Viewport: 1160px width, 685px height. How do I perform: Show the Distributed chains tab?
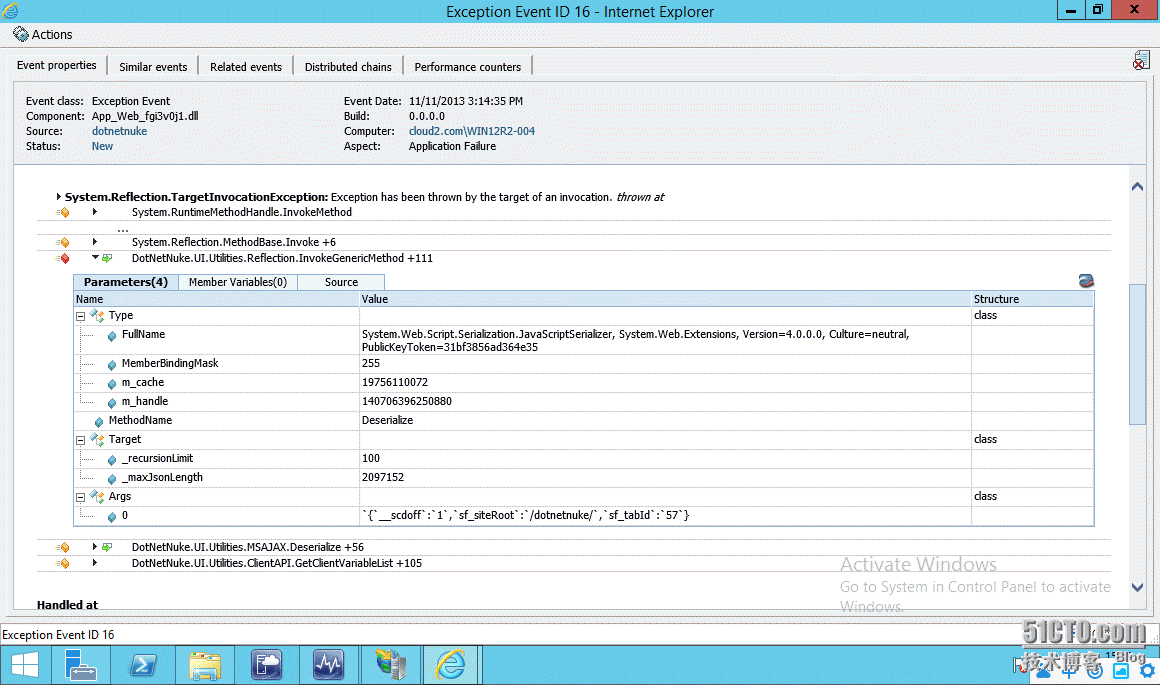coord(348,67)
